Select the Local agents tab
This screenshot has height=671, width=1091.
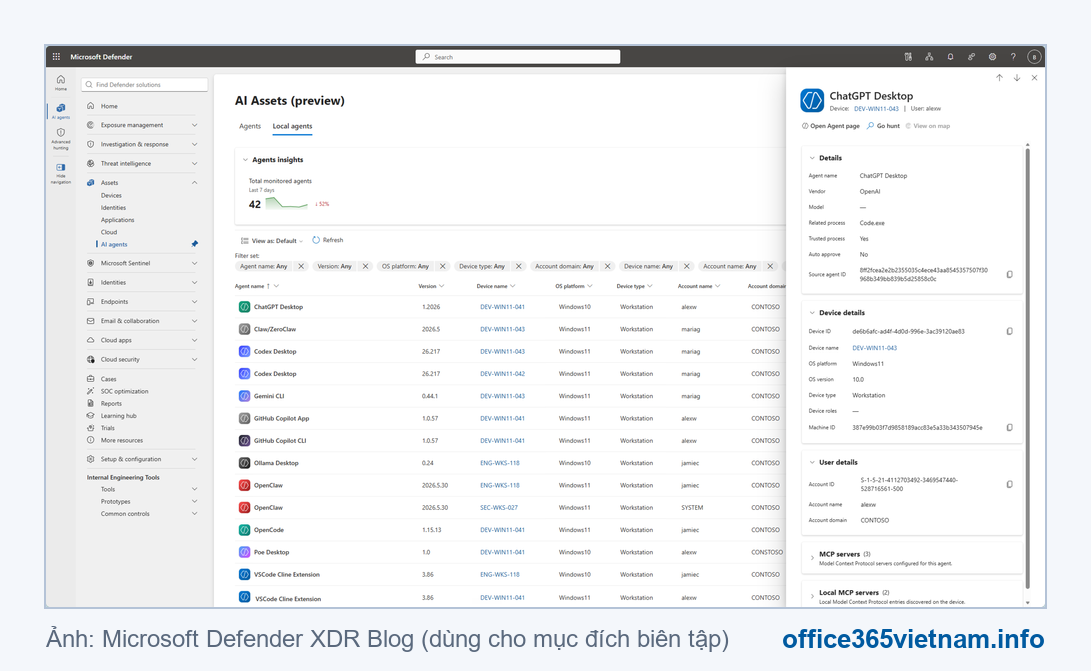(292, 126)
